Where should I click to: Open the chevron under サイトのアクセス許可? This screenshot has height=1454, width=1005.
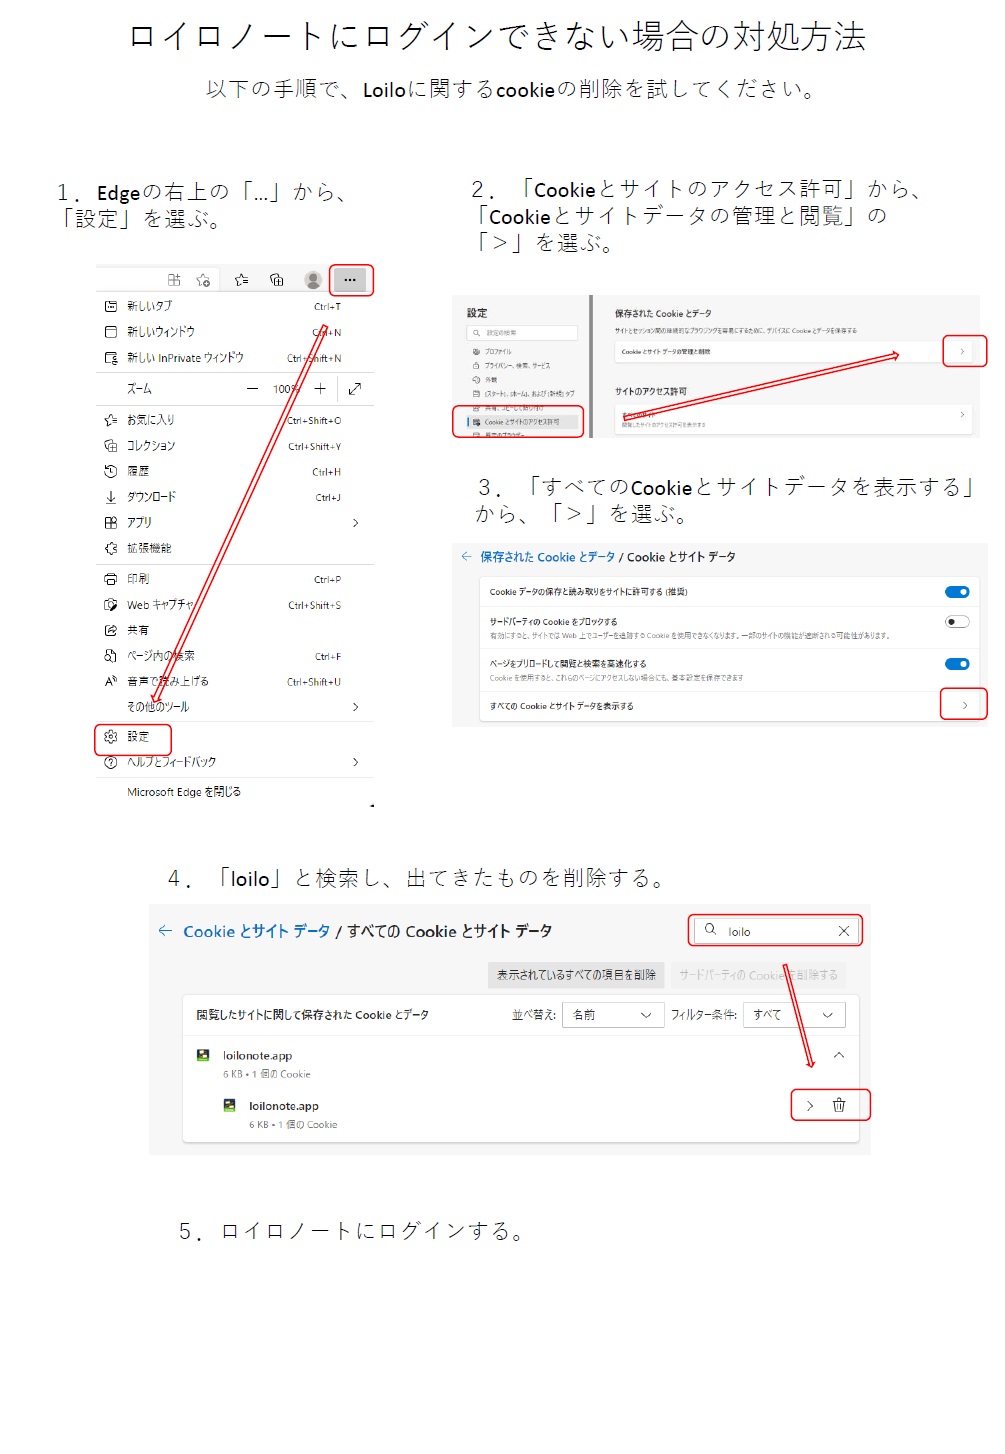pos(962,415)
